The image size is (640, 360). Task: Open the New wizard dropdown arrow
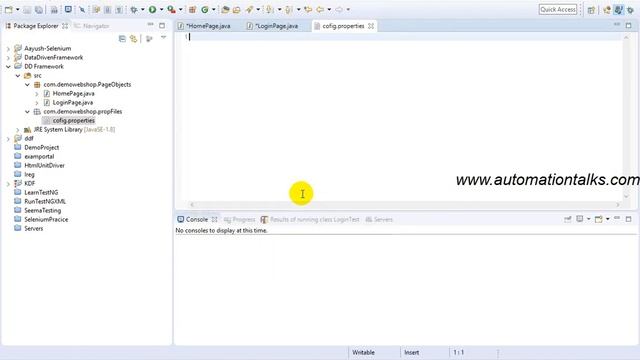18,9
